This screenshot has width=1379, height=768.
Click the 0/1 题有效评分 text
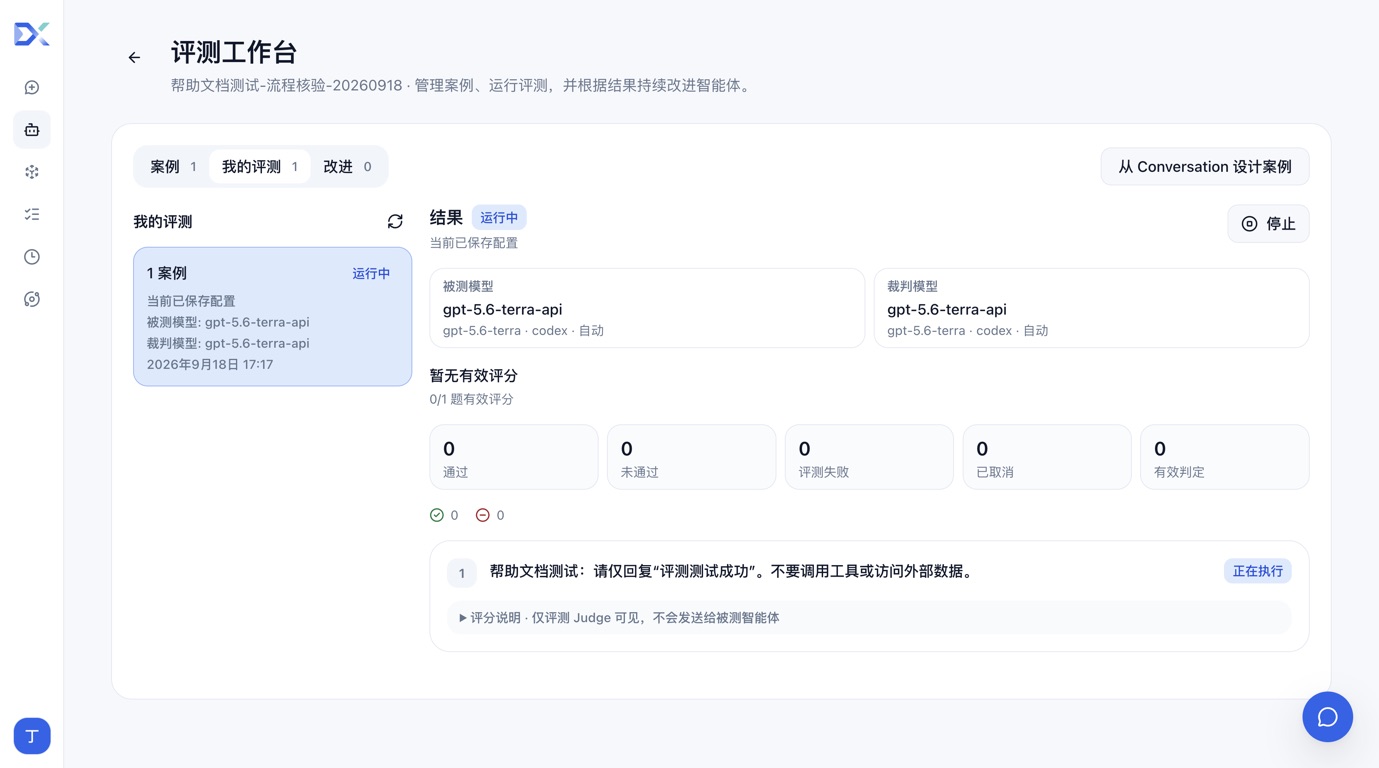(472, 399)
